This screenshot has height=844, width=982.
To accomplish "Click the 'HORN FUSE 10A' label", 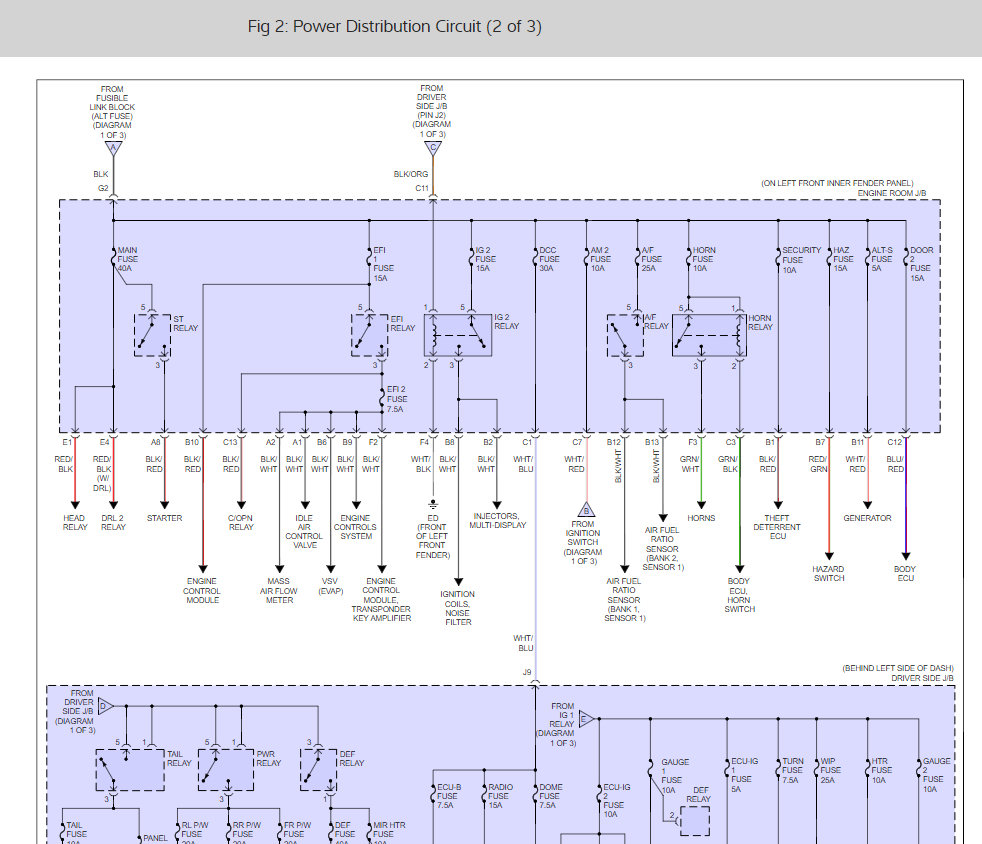I will click(x=703, y=259).
